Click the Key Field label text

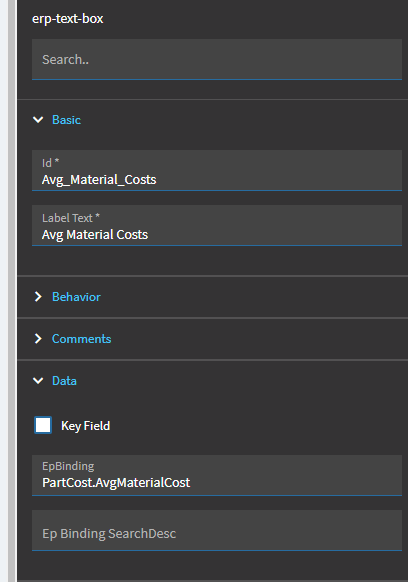point(85,426)
